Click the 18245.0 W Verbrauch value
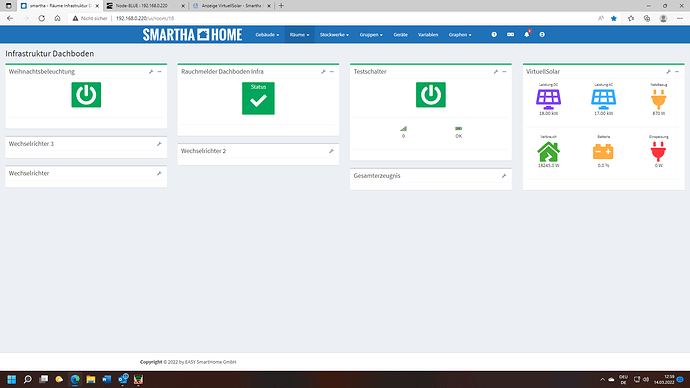This screenshot has width=690, height=388. 548,166
